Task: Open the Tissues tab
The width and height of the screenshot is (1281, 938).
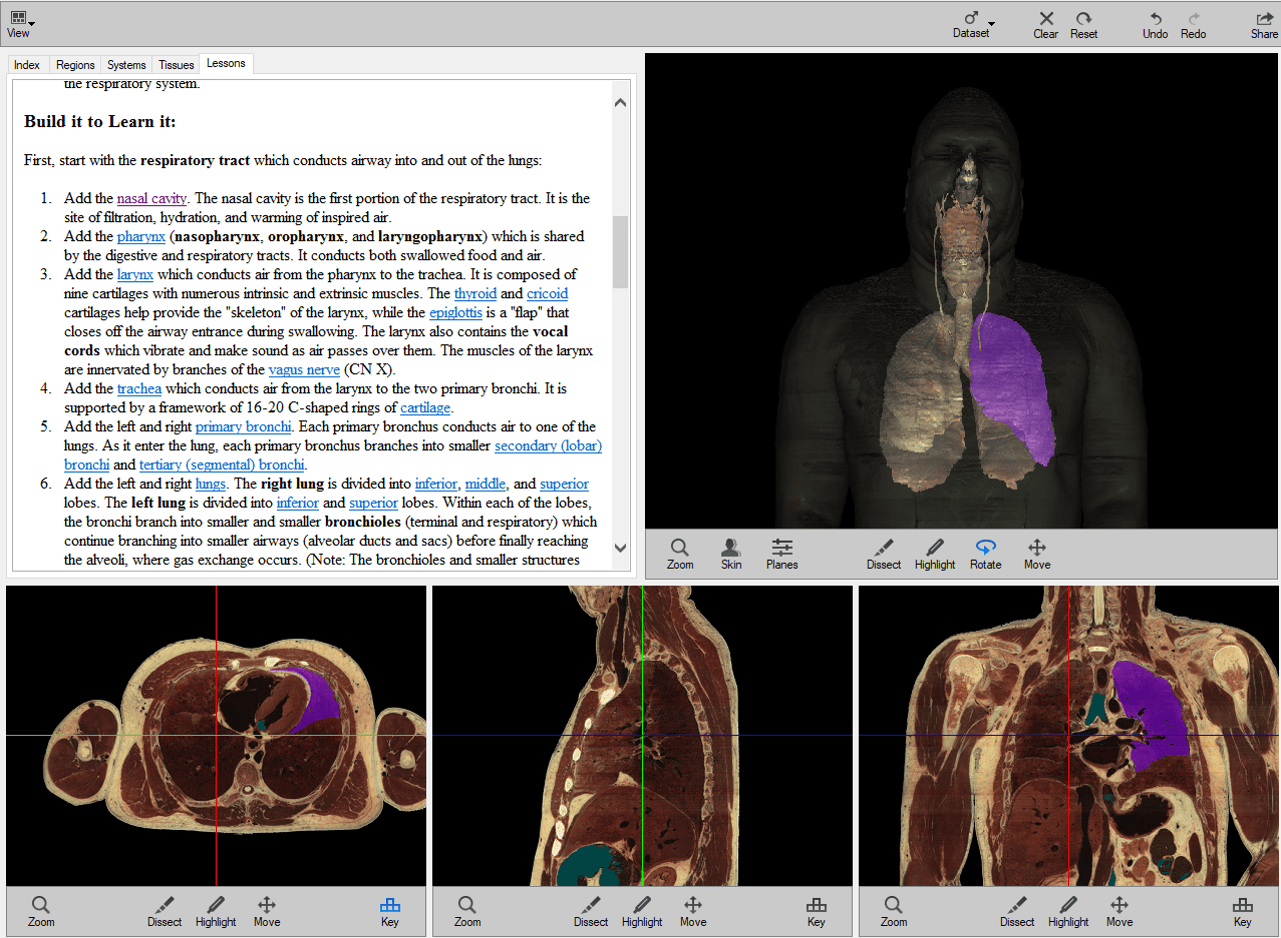Action: (176, 64)
